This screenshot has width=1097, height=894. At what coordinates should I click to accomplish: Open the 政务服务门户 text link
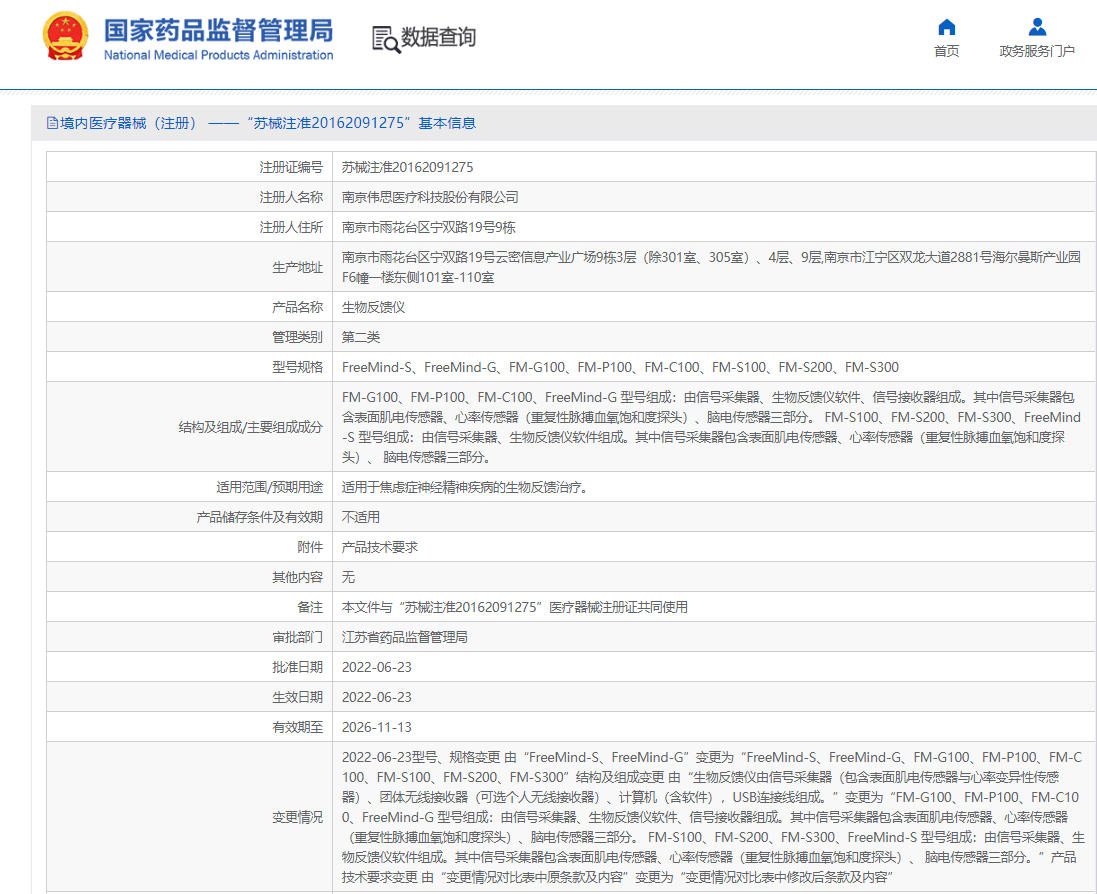[x=1037, y=51]
